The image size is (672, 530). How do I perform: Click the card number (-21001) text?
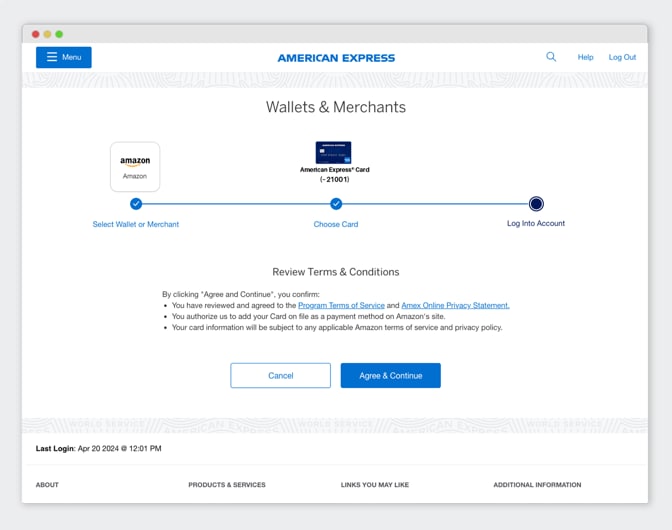(x=334, y=179)
